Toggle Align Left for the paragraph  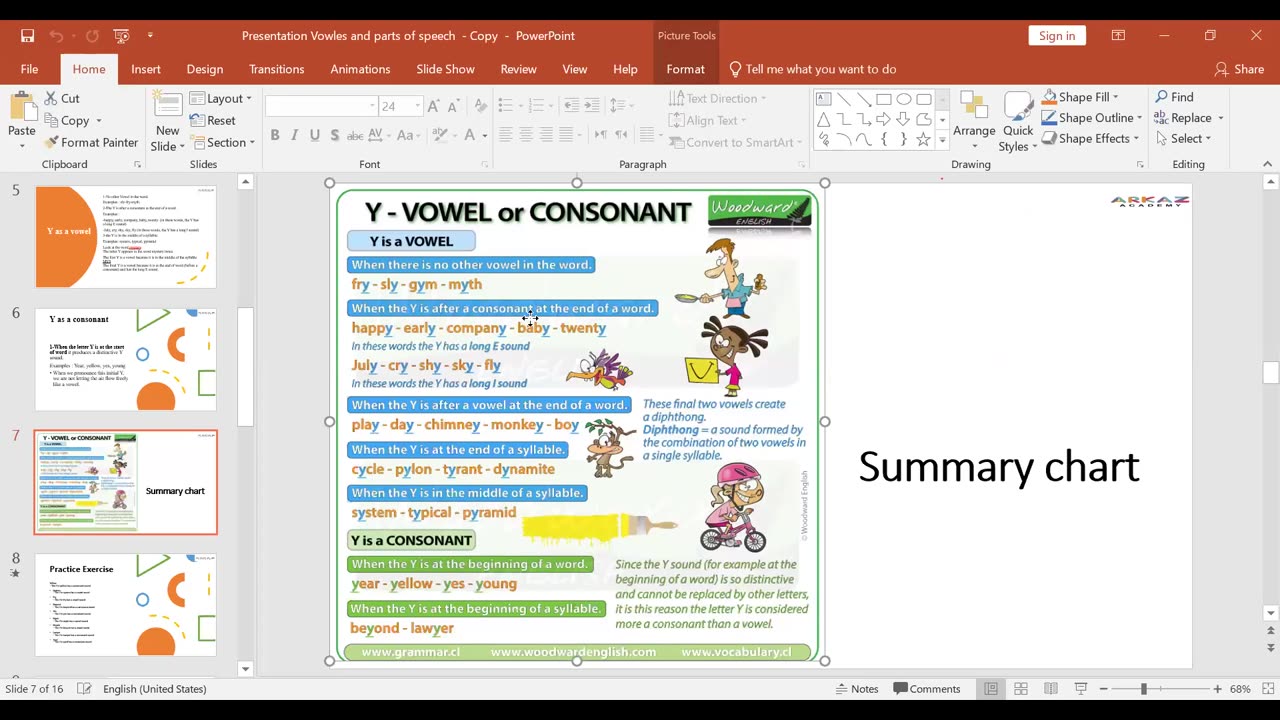click(x=505, y=135)
